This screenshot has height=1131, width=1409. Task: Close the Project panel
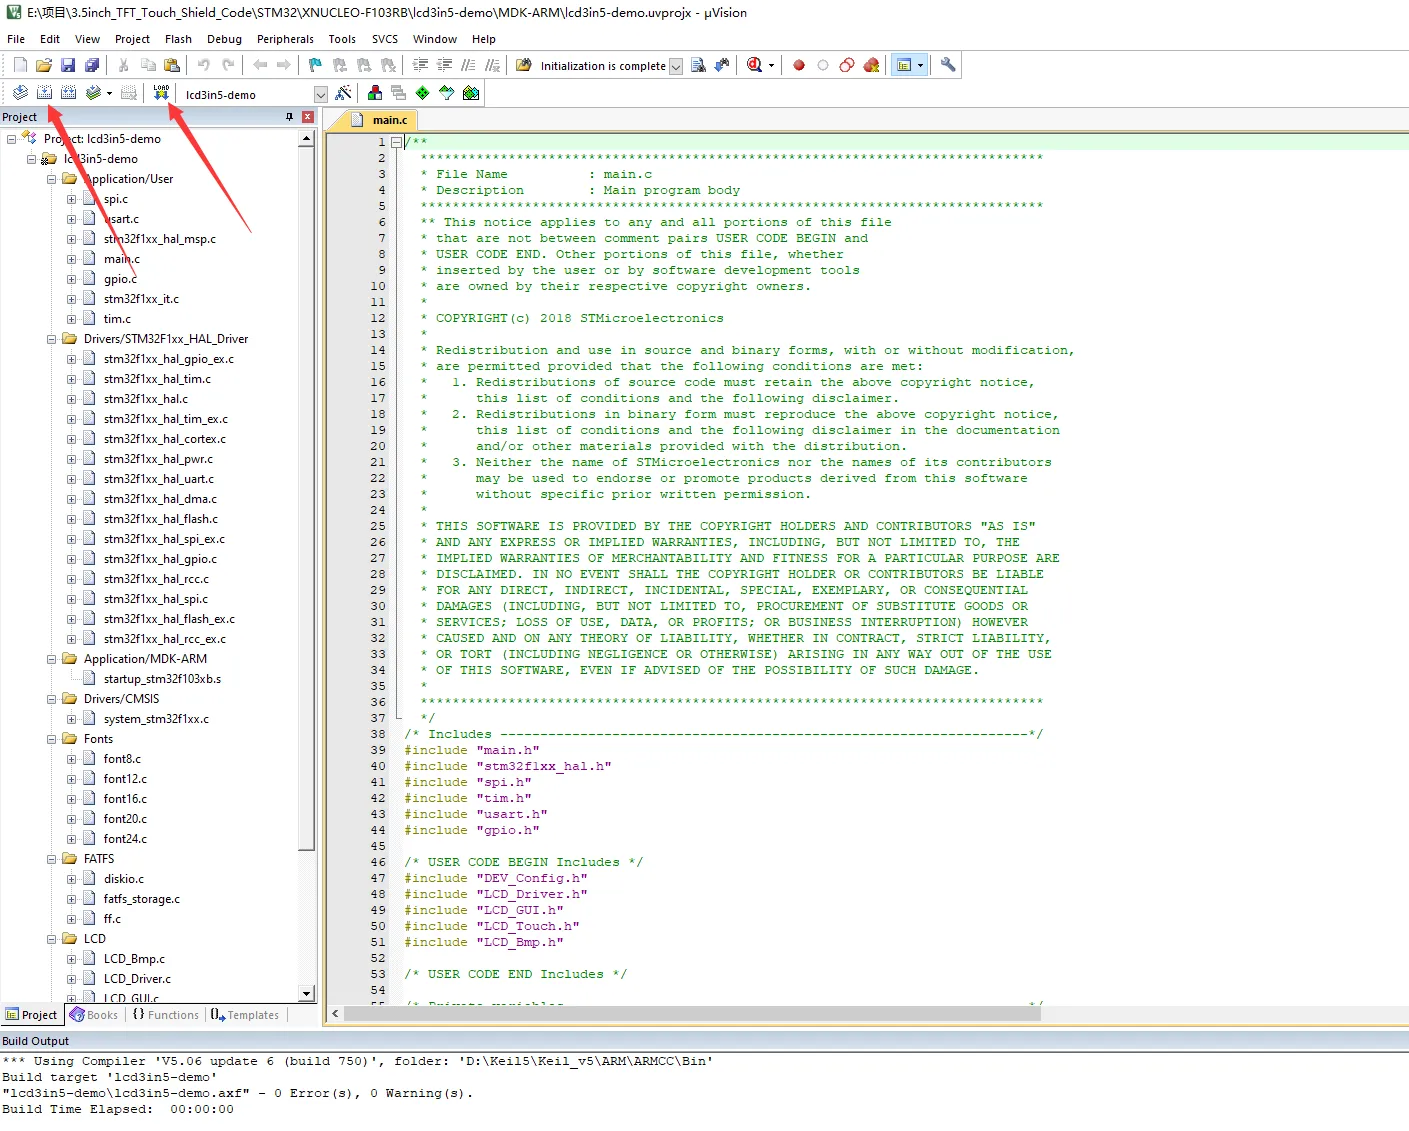click(308, 117)
